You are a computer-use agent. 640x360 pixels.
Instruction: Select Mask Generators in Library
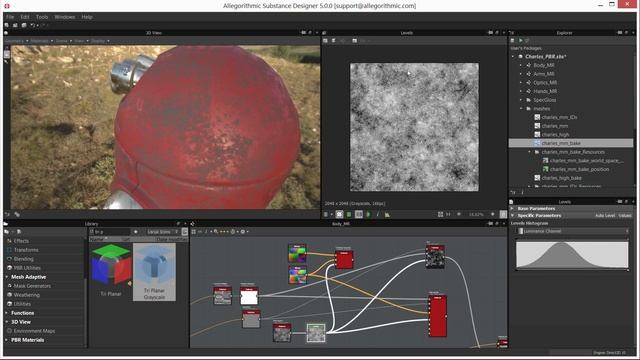click(32, 286)
